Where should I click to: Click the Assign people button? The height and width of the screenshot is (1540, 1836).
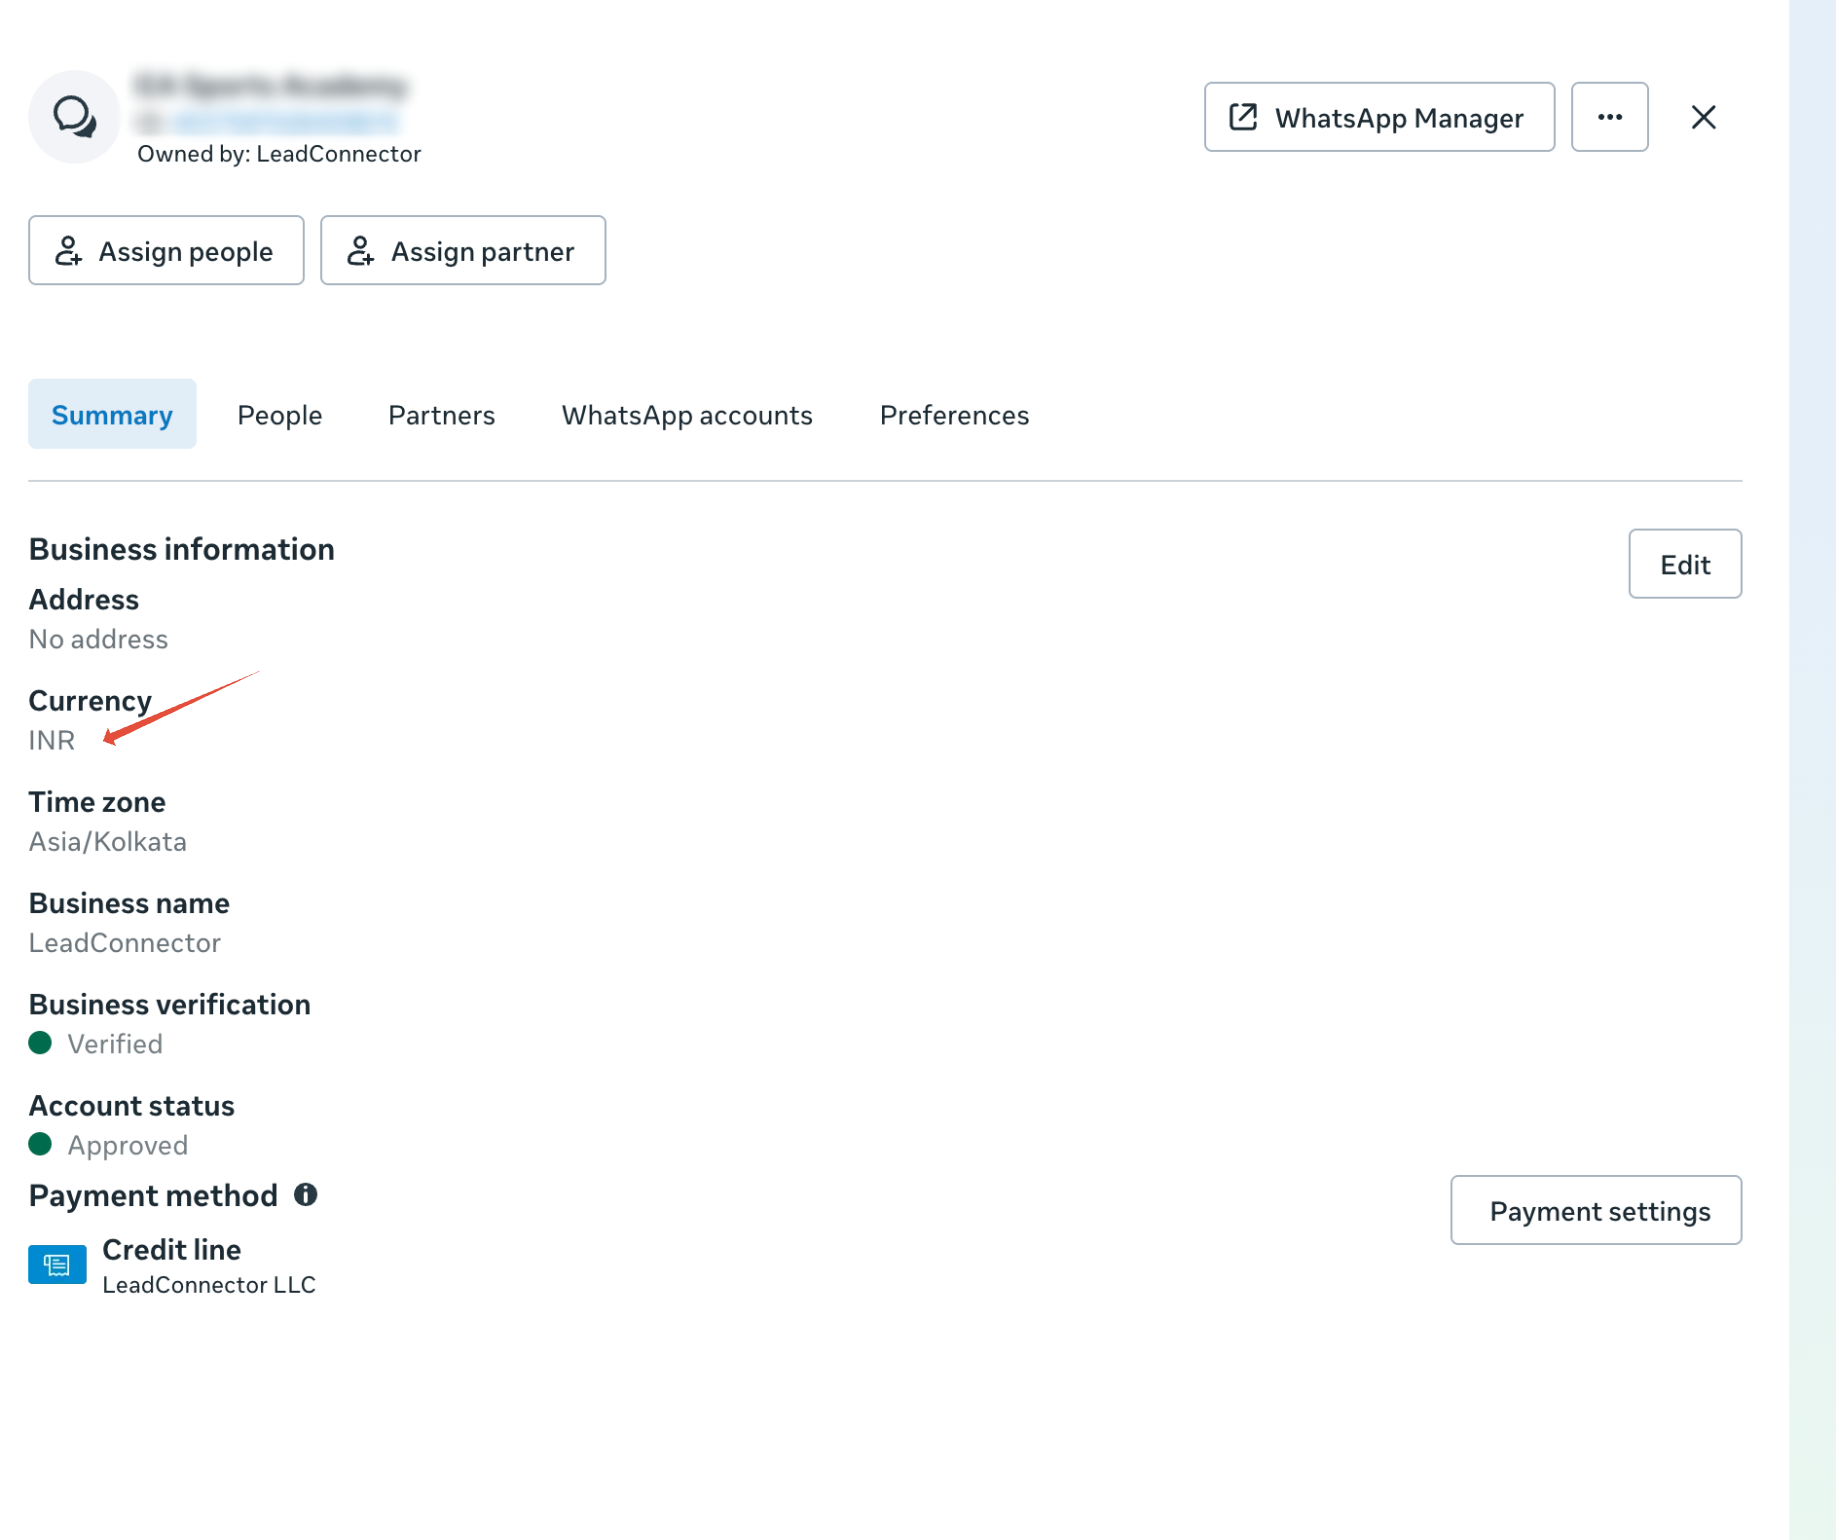(x=166, y=250)
